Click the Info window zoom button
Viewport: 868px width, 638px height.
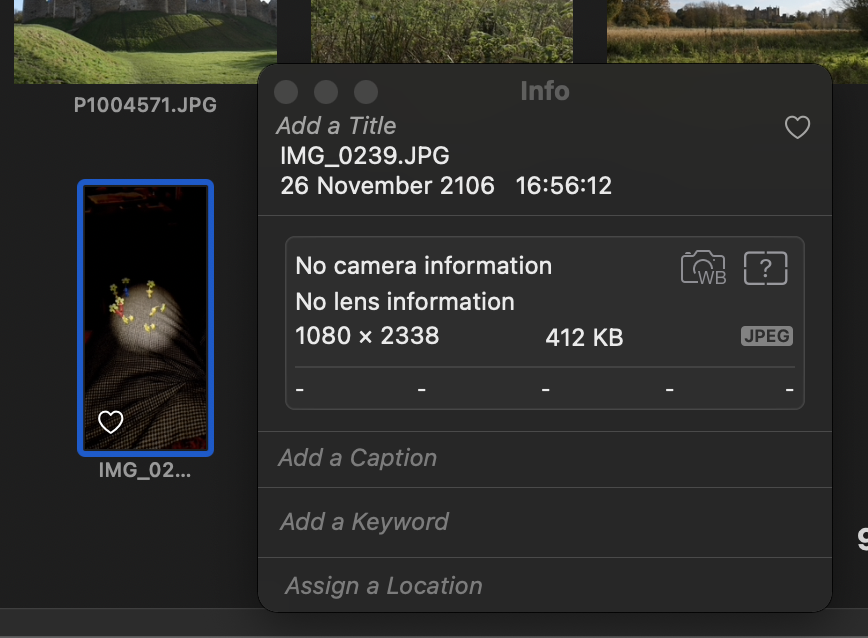[366, 92]
